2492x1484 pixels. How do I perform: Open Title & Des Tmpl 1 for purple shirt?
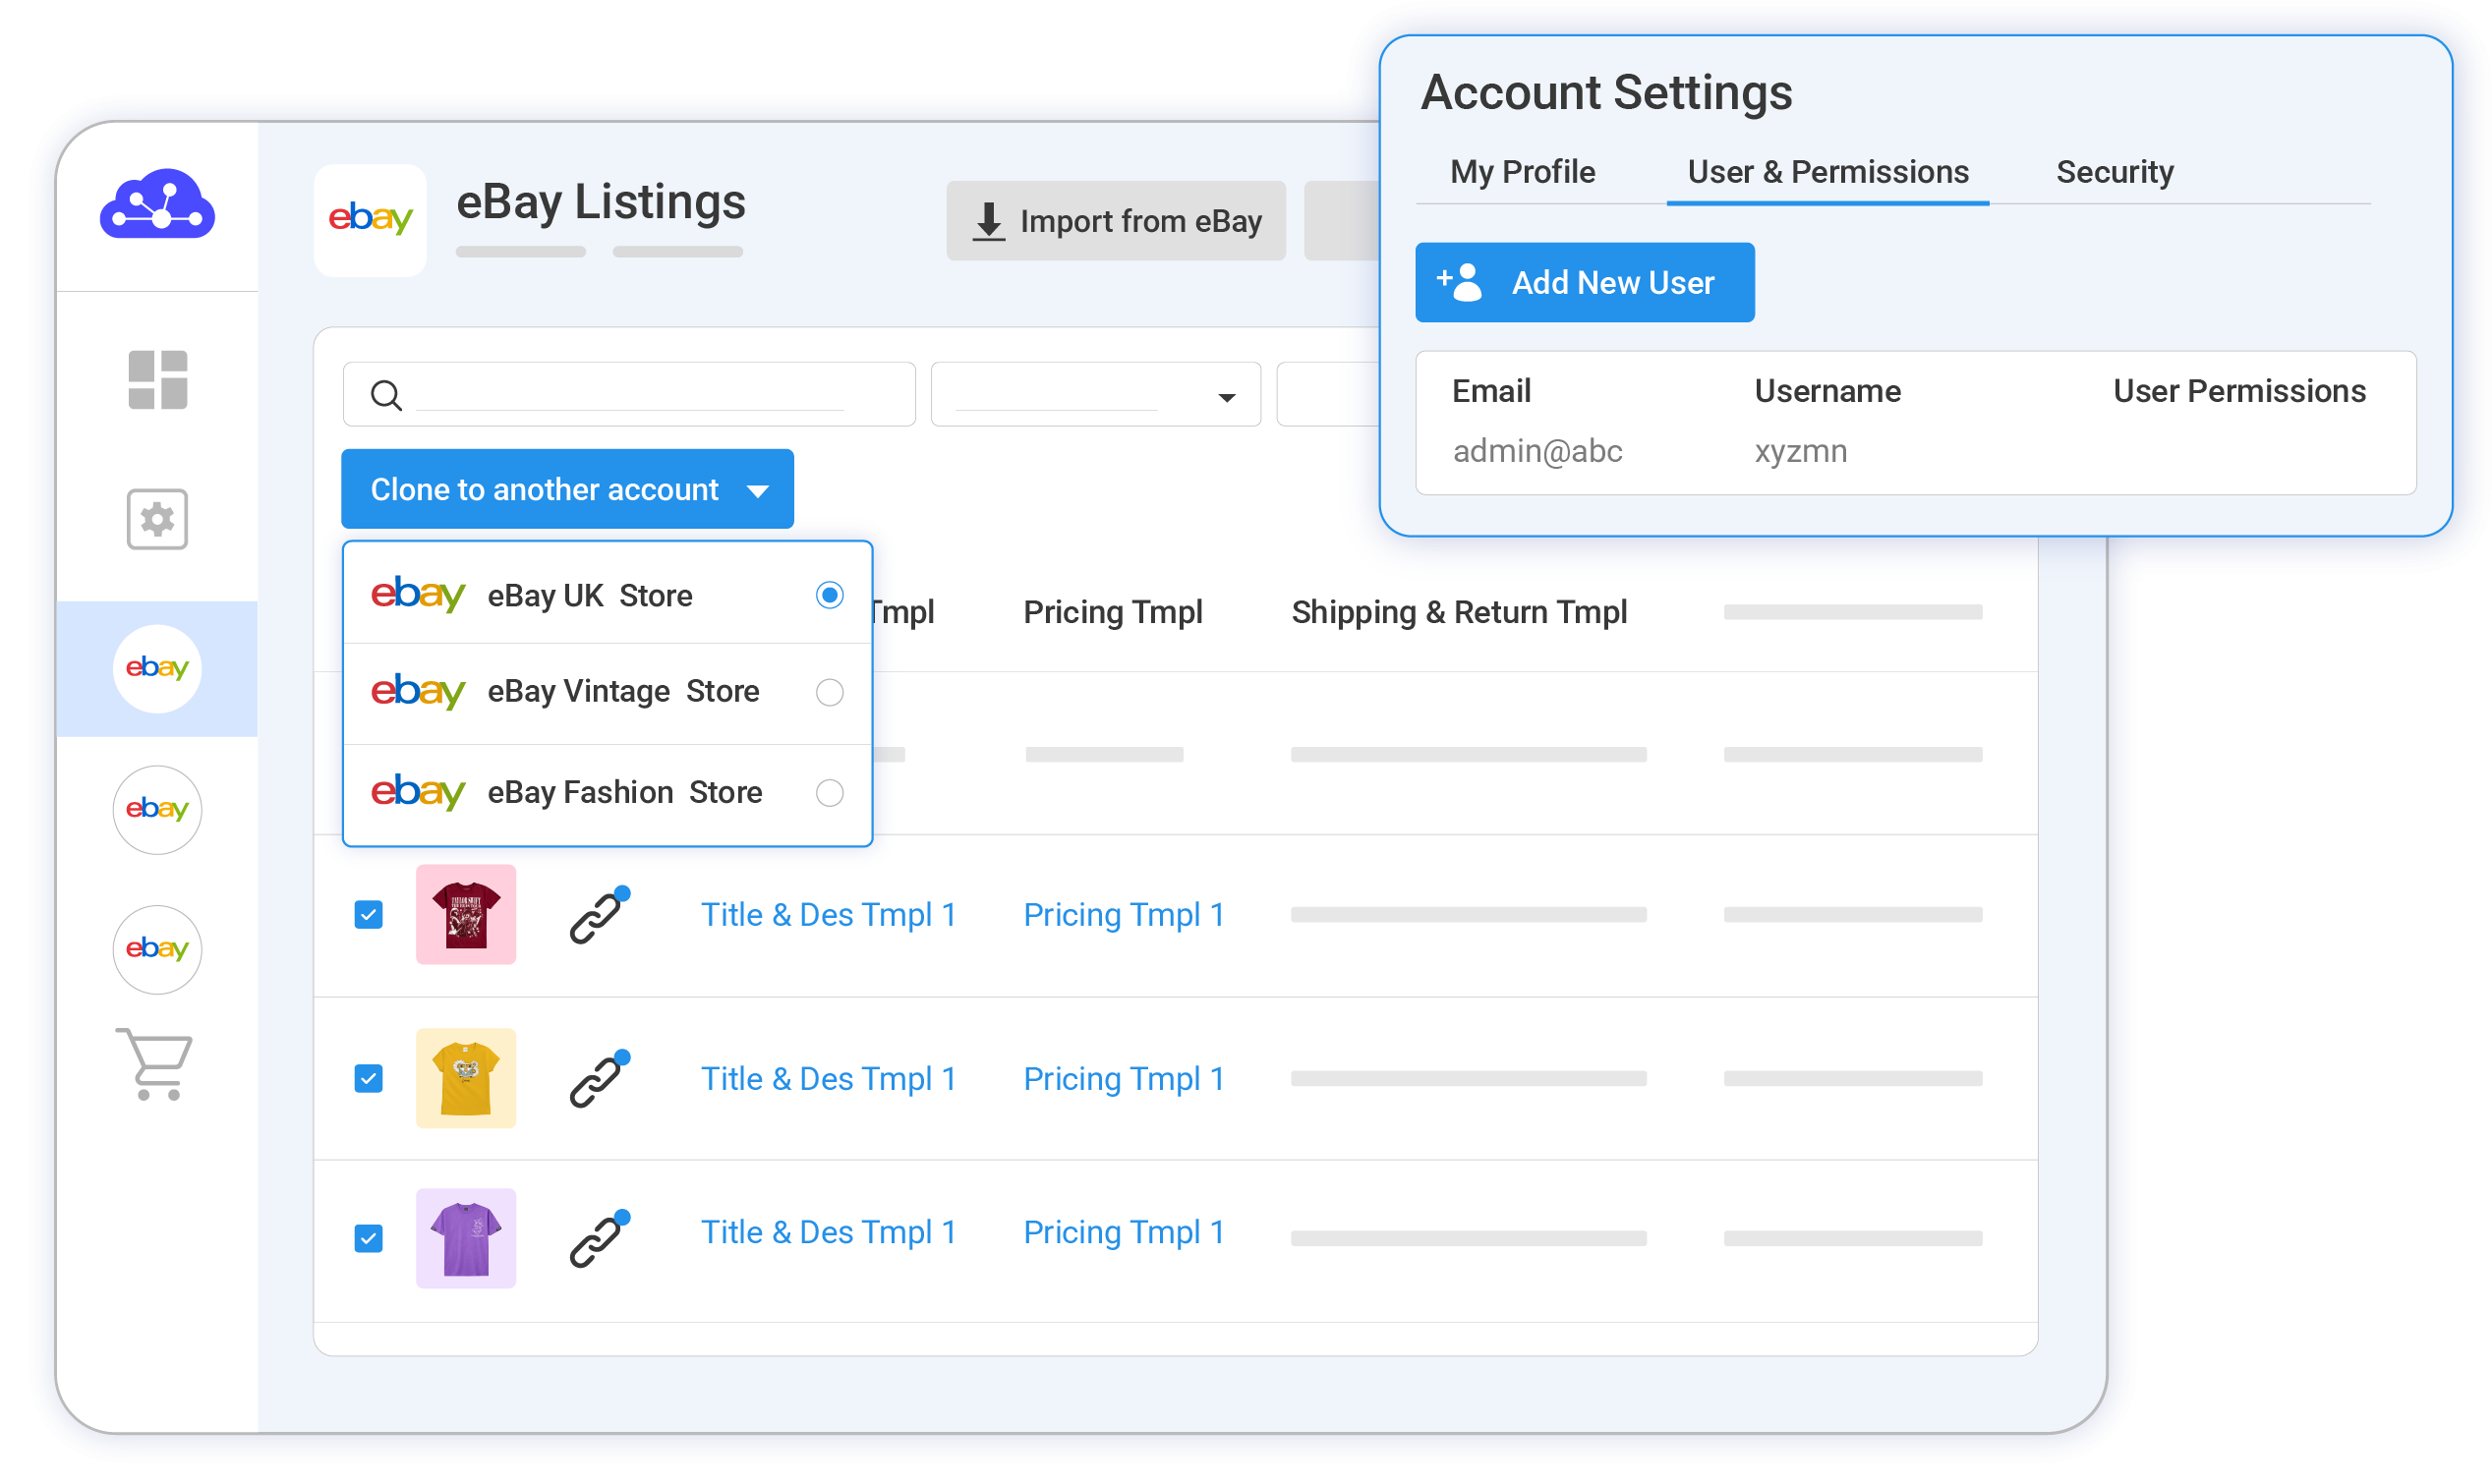(x=828, y=1233)
